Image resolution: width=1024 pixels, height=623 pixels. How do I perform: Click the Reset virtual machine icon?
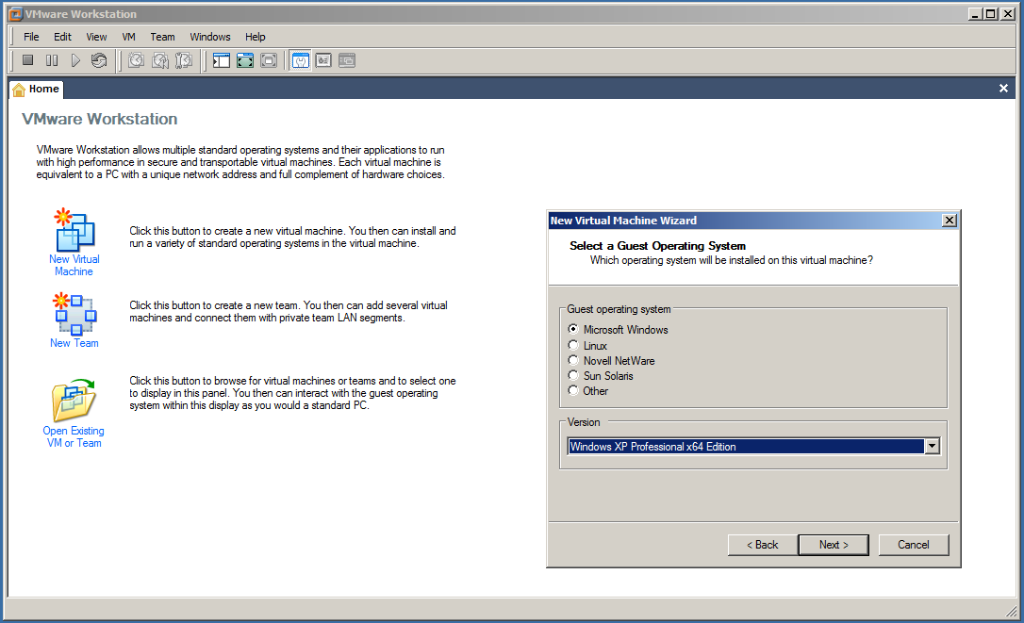(99, 61)
